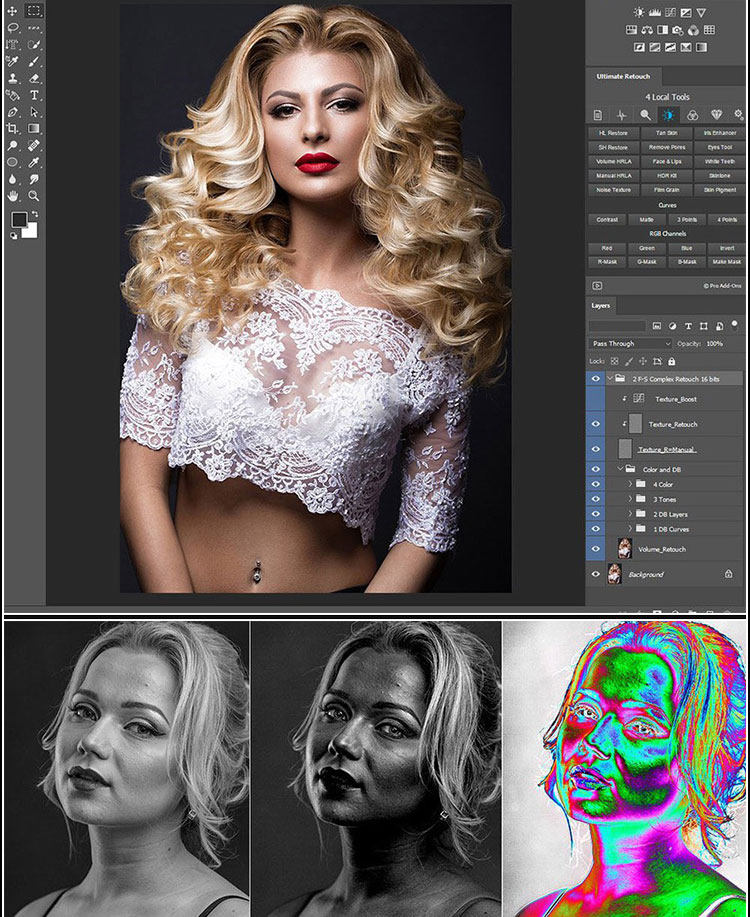
Task: Click the Remove Pores button
Action: pos(666,147)
